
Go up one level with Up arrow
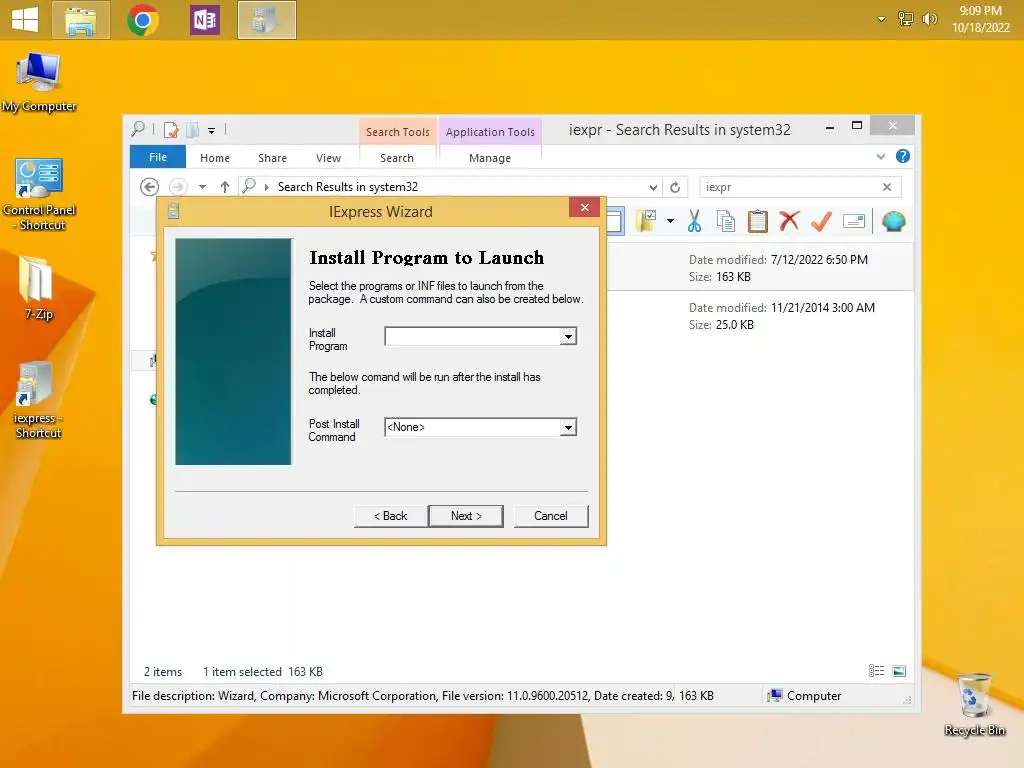pos(225,187)
